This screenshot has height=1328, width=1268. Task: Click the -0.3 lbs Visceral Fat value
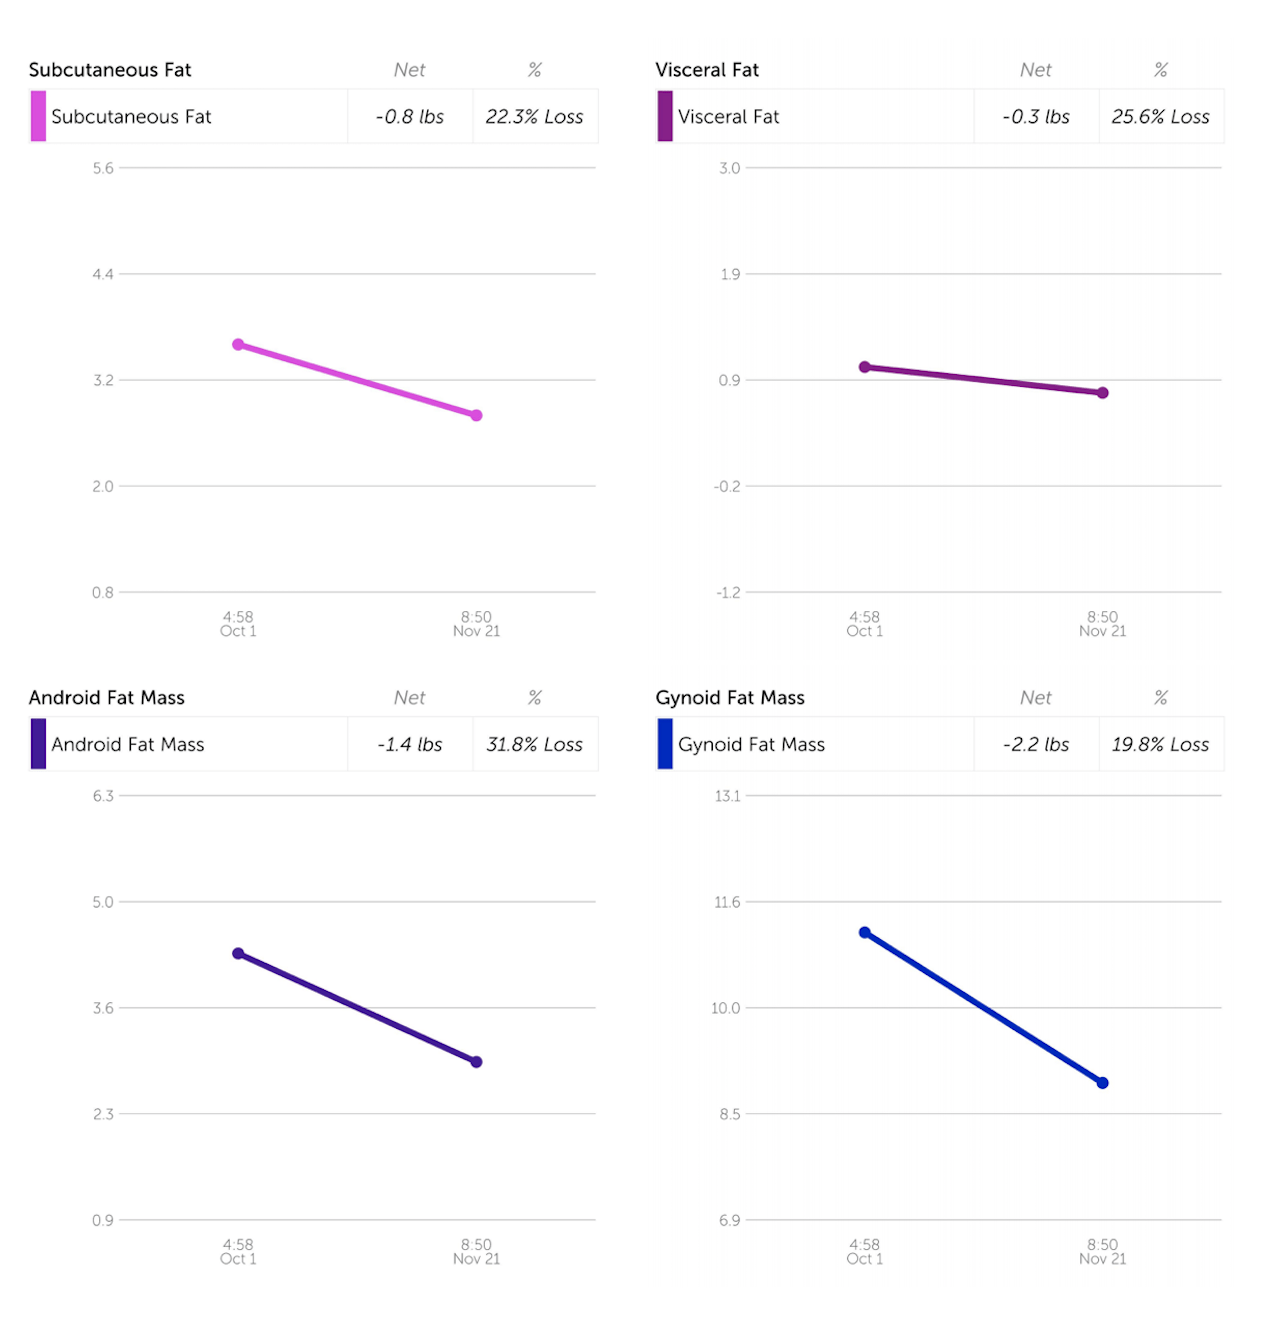[x=1036, y=116]
